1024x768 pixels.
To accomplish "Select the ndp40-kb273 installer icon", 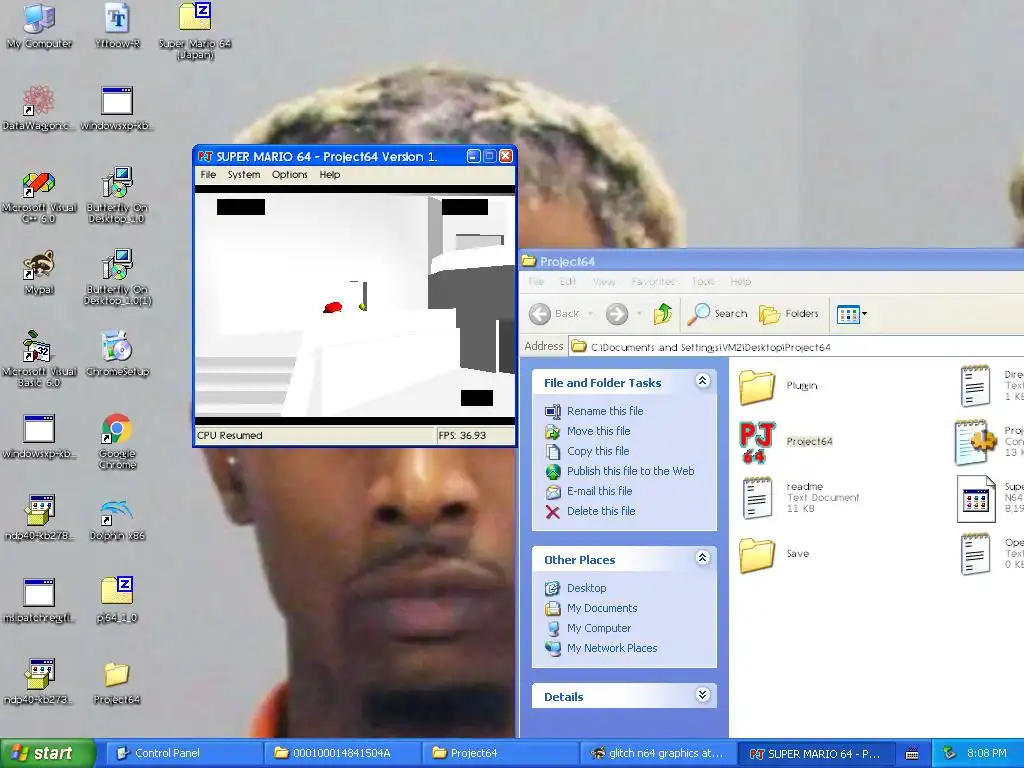I will point(39,682).
